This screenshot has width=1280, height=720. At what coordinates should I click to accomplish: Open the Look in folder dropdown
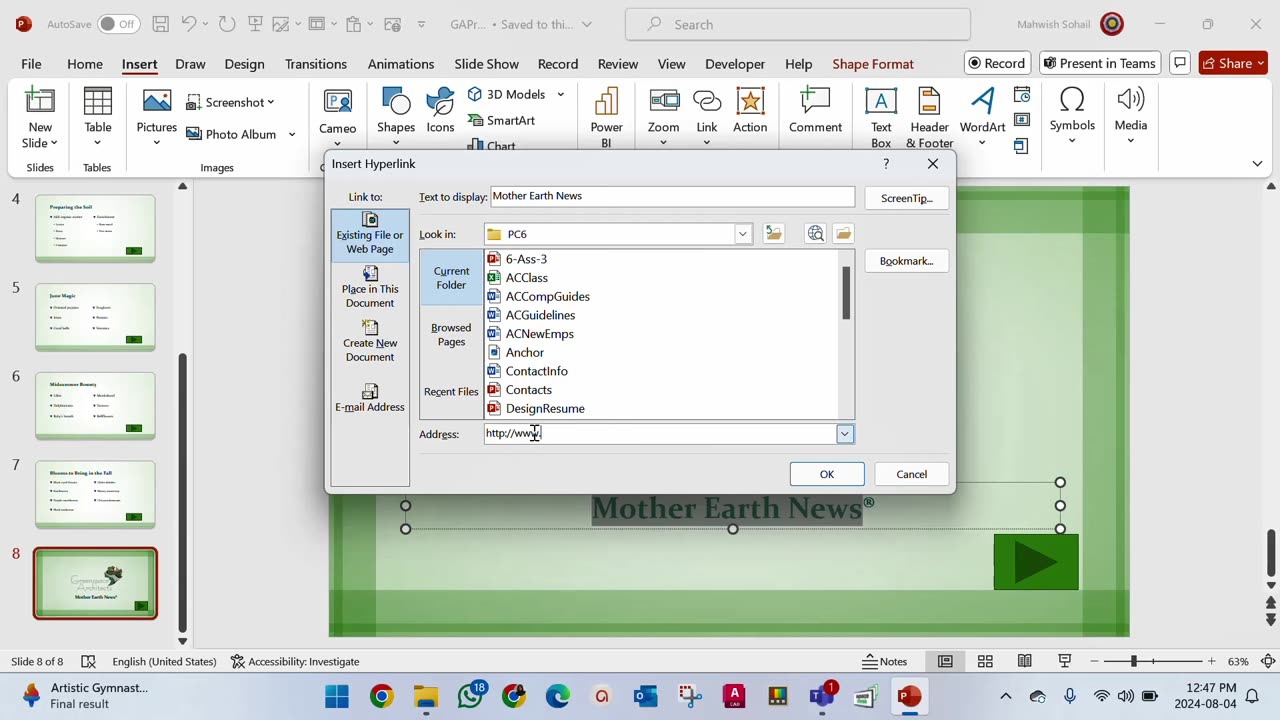743,234
